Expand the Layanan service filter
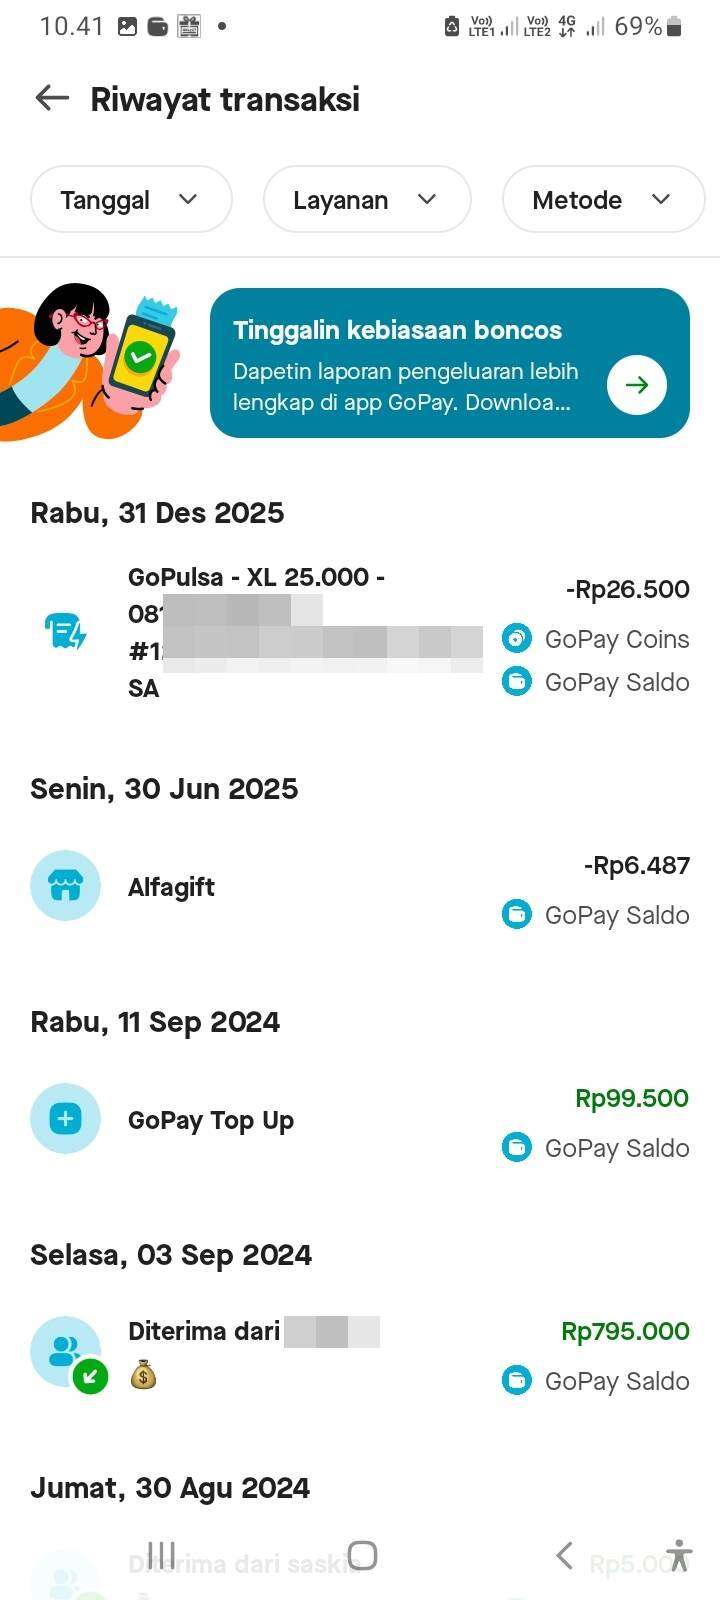 [x=366, y=200]
